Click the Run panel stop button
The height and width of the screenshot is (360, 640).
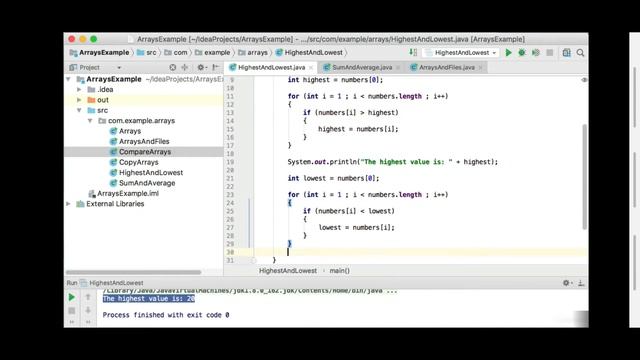pos(71,311)
